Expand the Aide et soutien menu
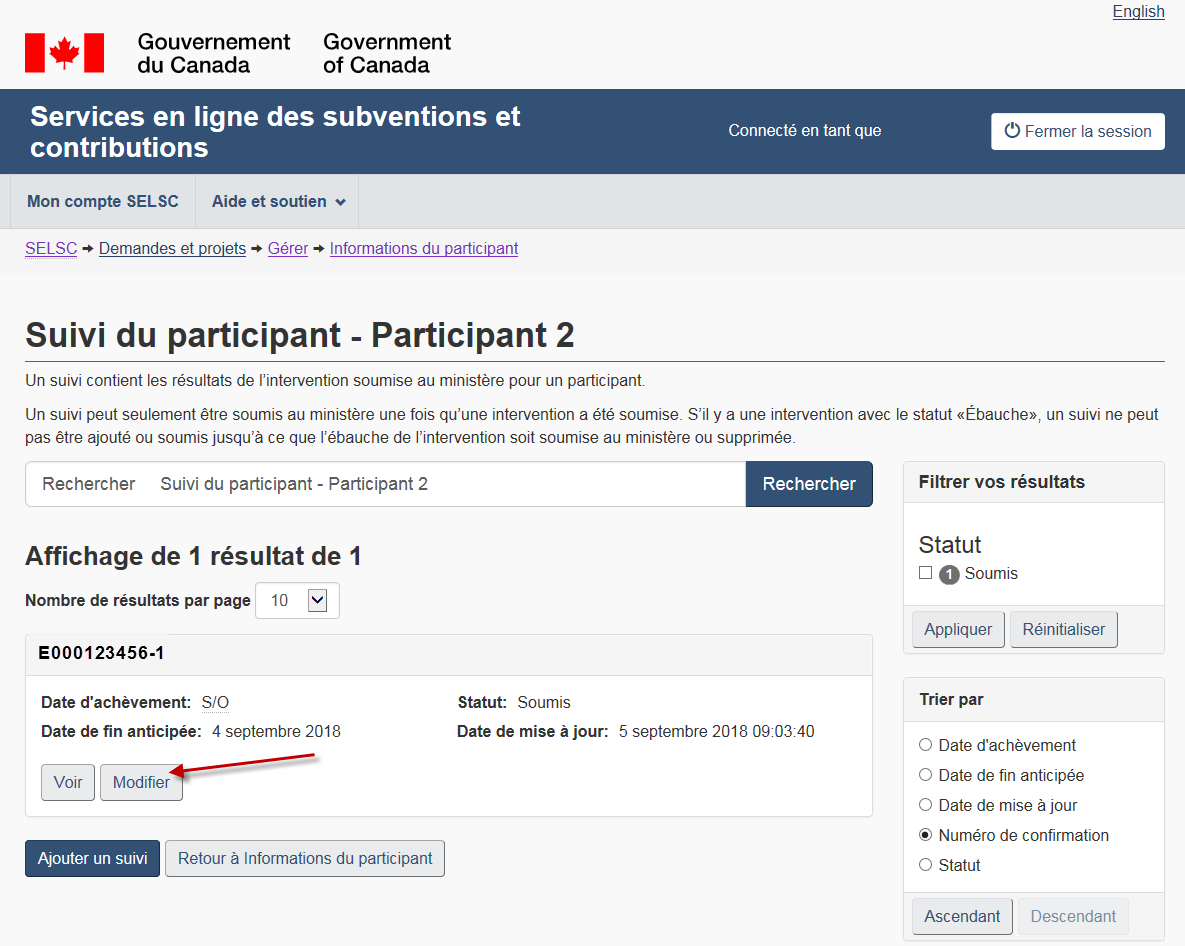This screenshot has width=1185, height=946. coord(278,202)
